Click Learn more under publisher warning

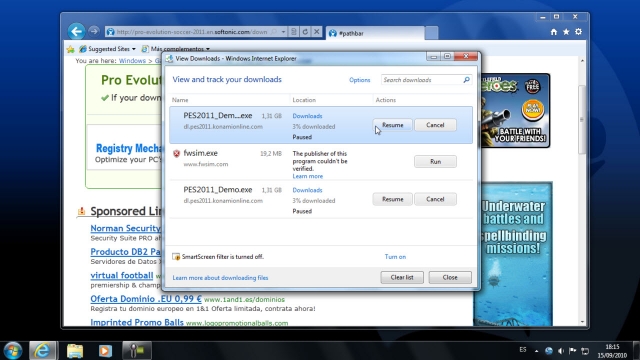[x=308, y=176]
